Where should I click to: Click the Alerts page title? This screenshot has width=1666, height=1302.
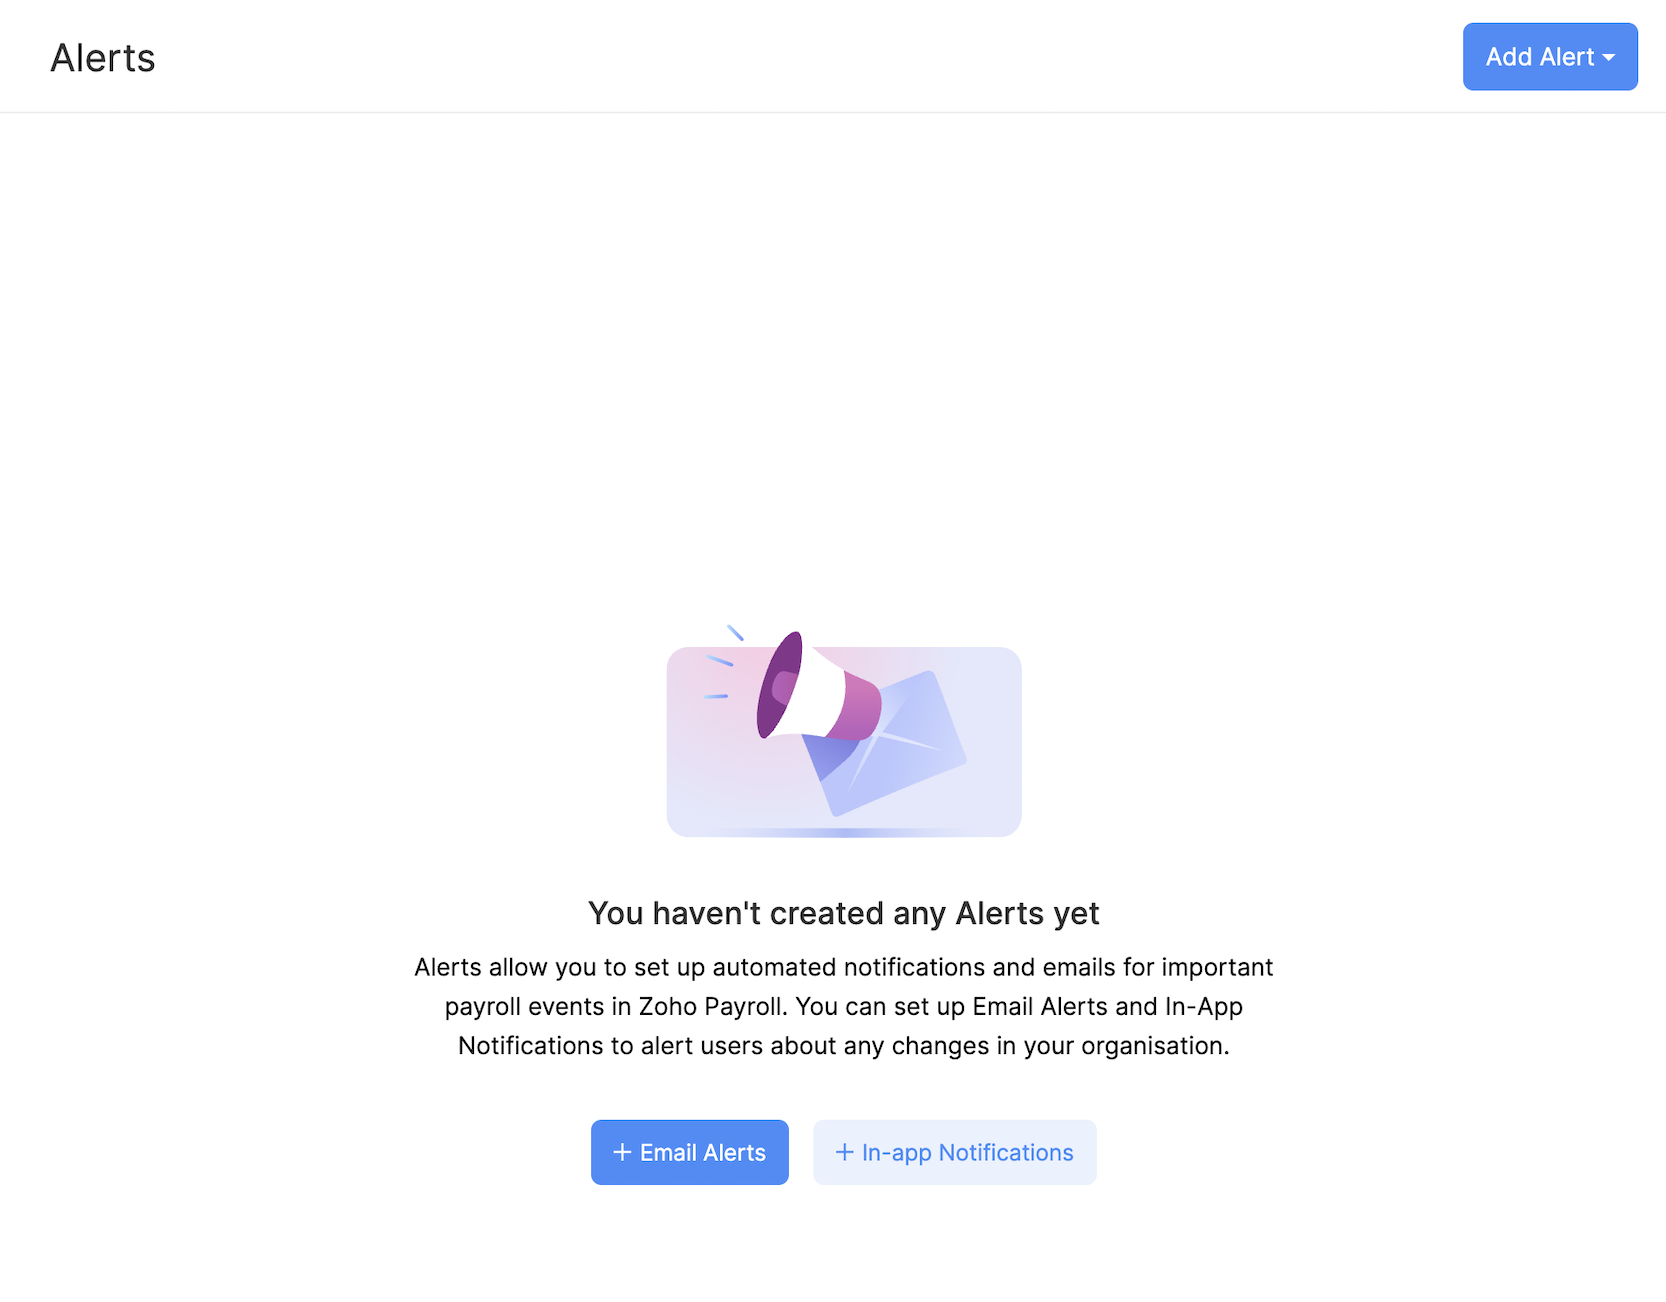(103, 58)
